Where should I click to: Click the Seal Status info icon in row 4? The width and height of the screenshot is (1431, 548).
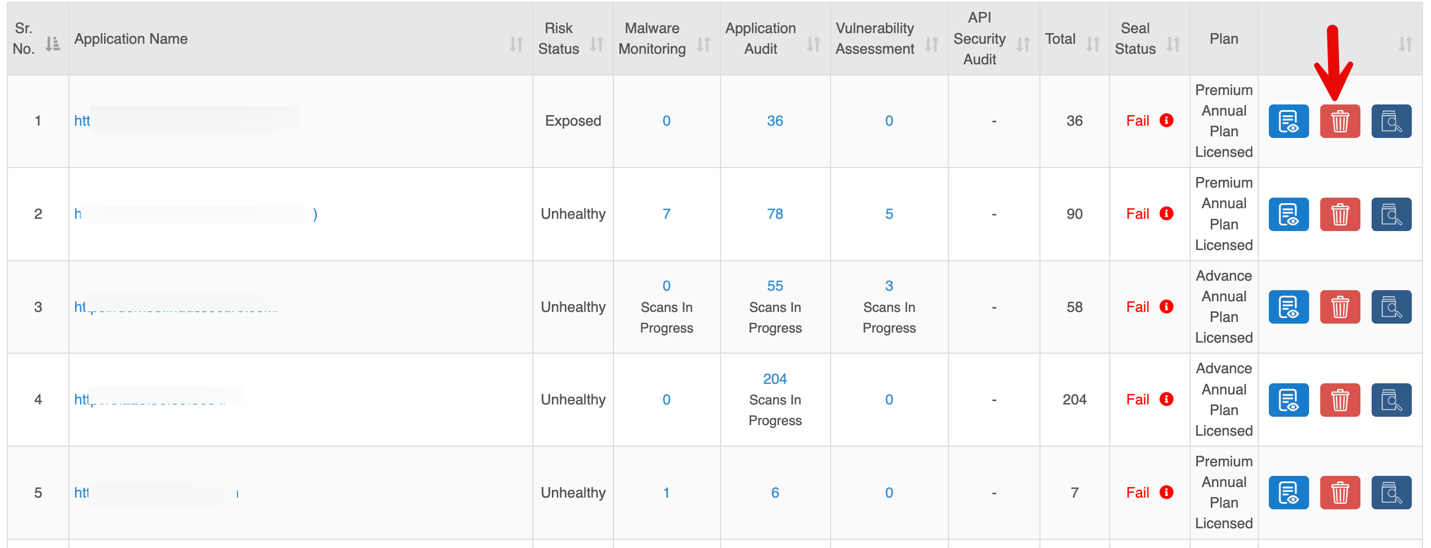(1166, 400)
